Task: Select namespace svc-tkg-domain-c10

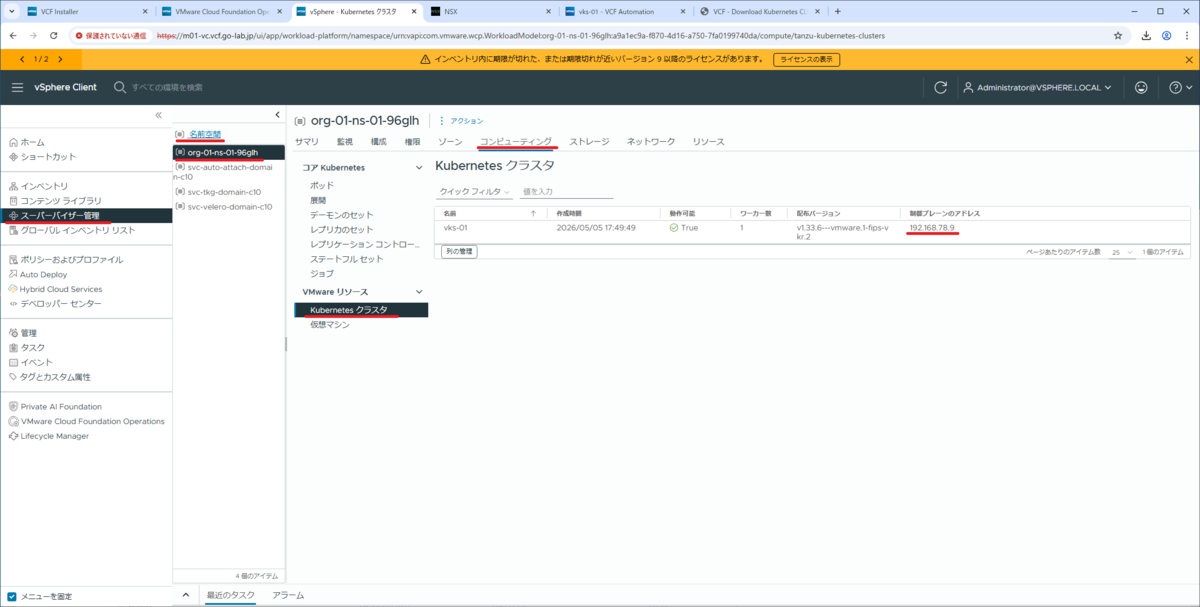Action: click(224, 192)
